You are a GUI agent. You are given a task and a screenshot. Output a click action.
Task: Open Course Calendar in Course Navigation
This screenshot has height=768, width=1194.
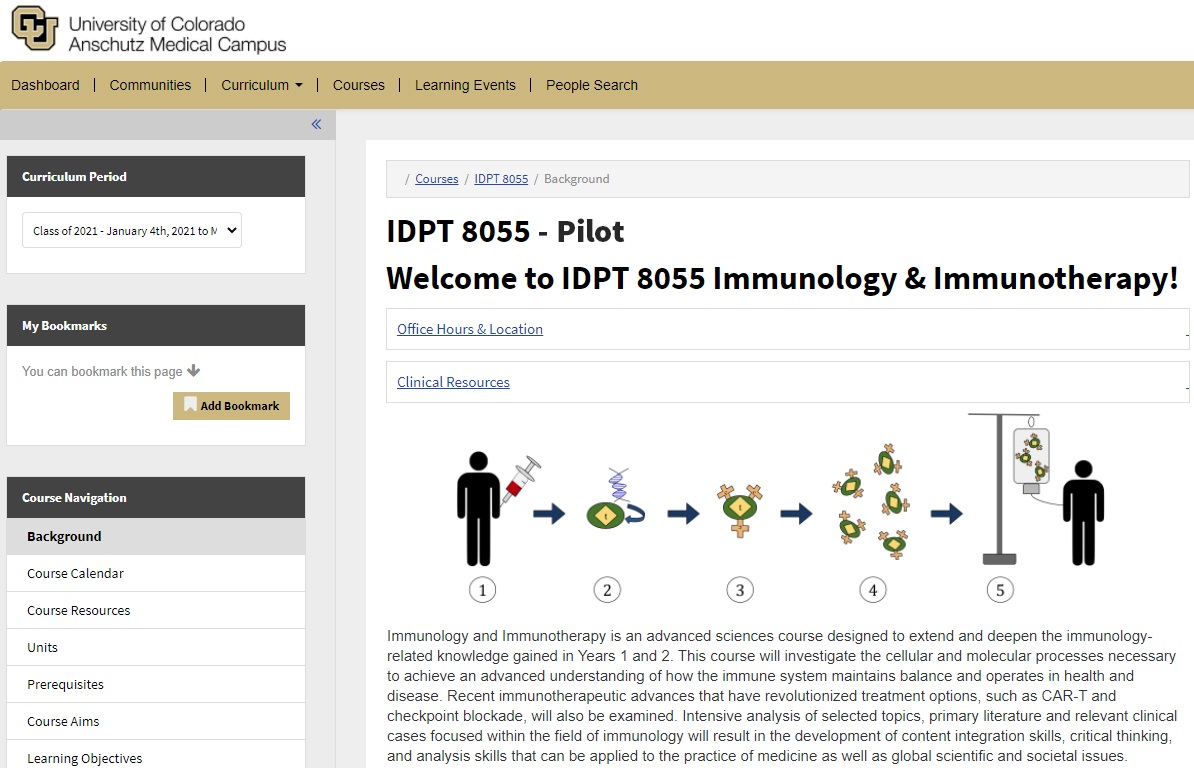(x=76, y=574)
